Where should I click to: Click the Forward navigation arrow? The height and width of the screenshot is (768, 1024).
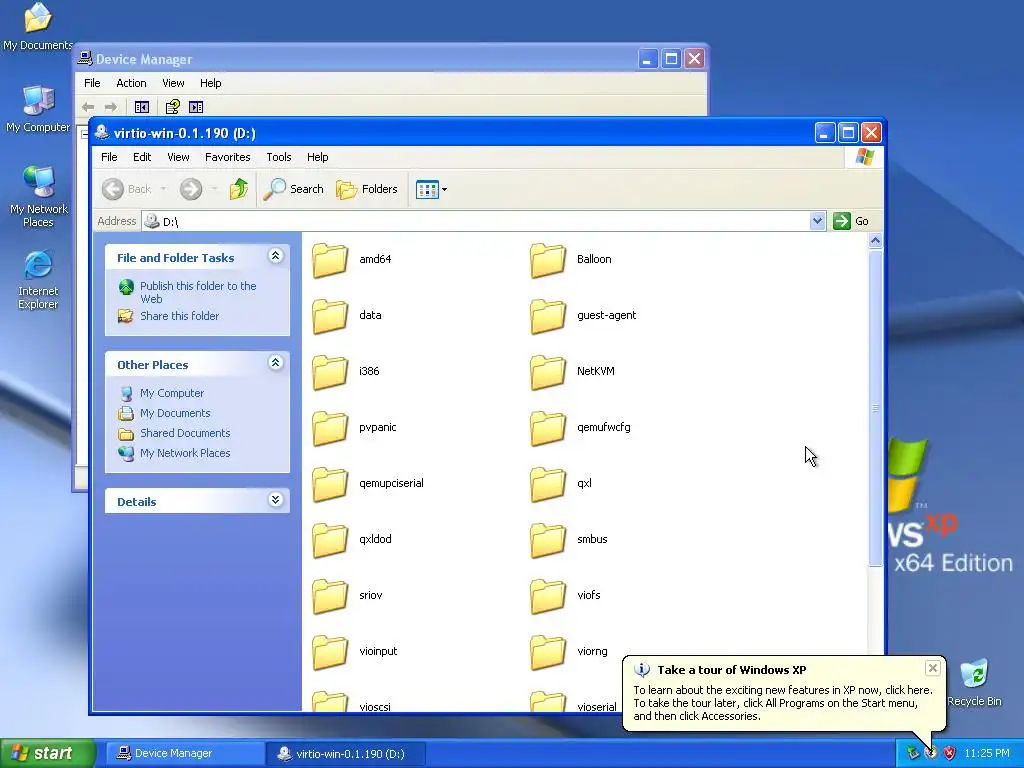(191, 189)
